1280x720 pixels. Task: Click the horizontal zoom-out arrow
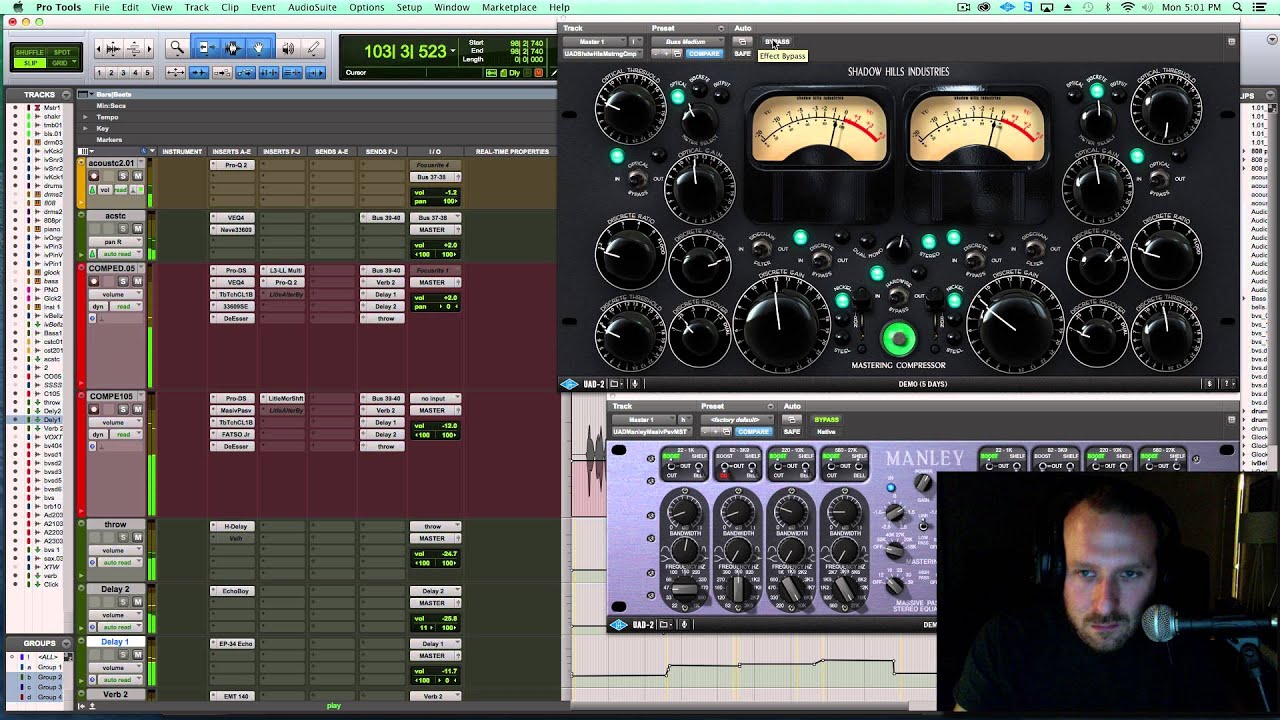(99, 48)
